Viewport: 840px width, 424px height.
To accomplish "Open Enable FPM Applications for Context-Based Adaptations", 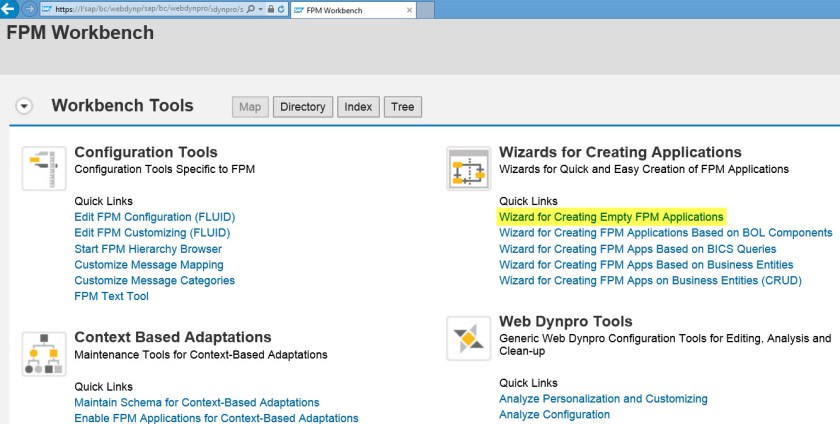I will point(216,418).
